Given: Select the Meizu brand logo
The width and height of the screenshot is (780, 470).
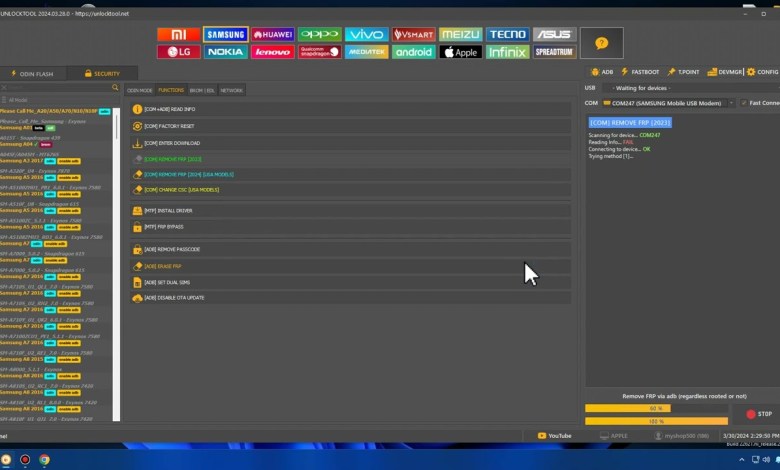Looking at the screenshot, I should (x=461, y=34).
